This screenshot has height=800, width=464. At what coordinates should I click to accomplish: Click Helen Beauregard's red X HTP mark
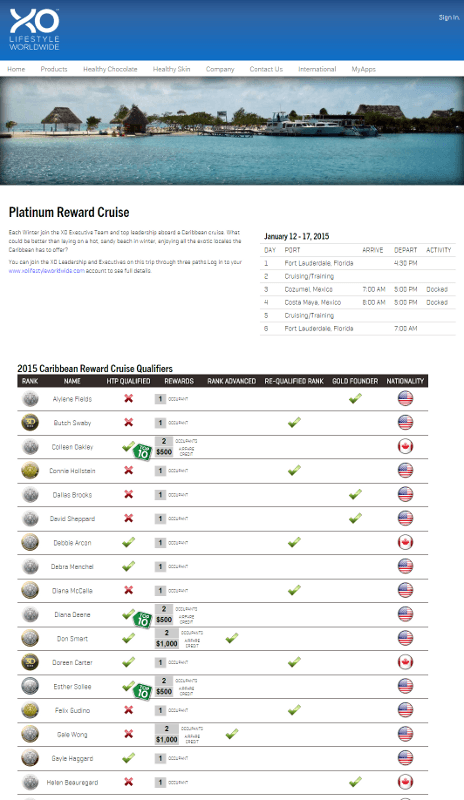pos(129,782)
